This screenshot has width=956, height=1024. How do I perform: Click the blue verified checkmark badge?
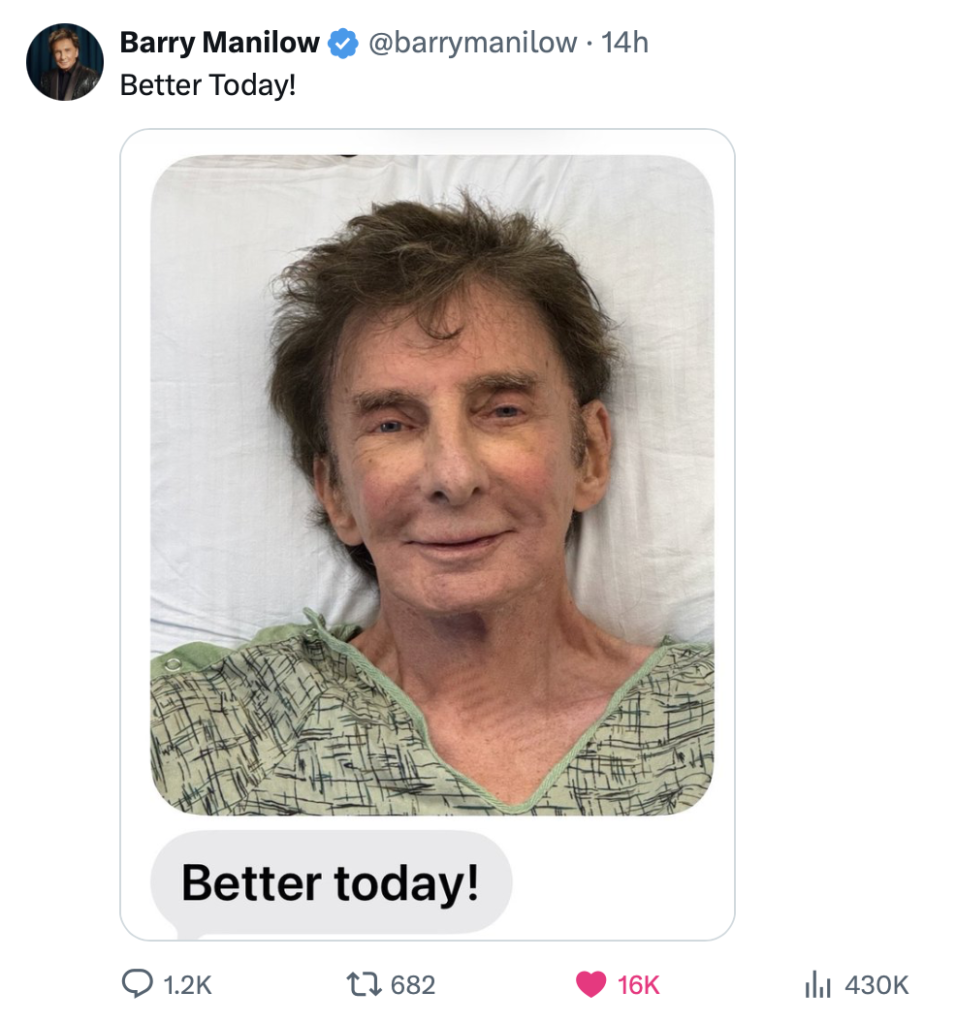pos(344,43)
